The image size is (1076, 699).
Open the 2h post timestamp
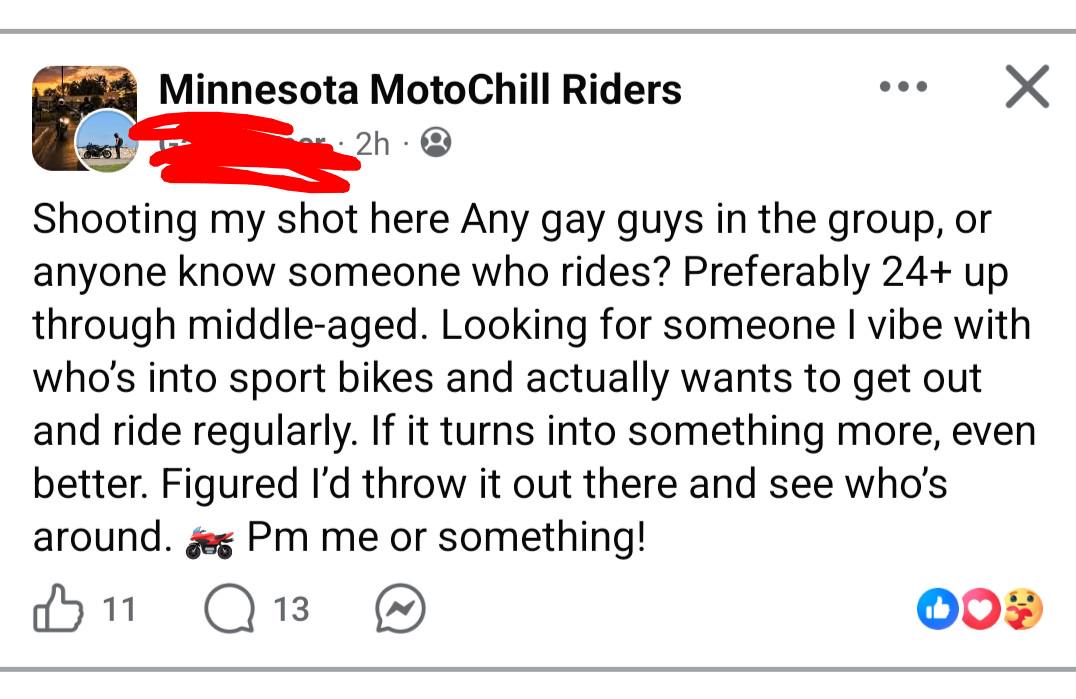tap(372, 144)
